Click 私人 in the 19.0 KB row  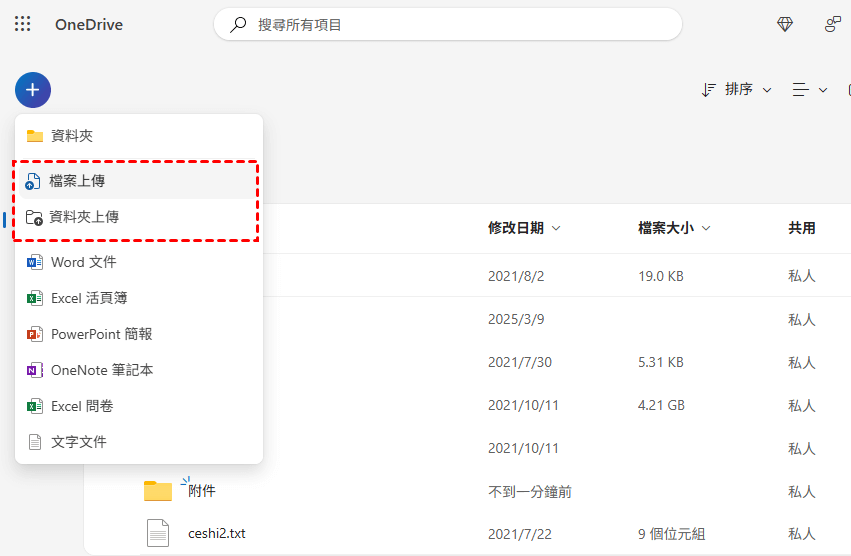click(802, 276)
